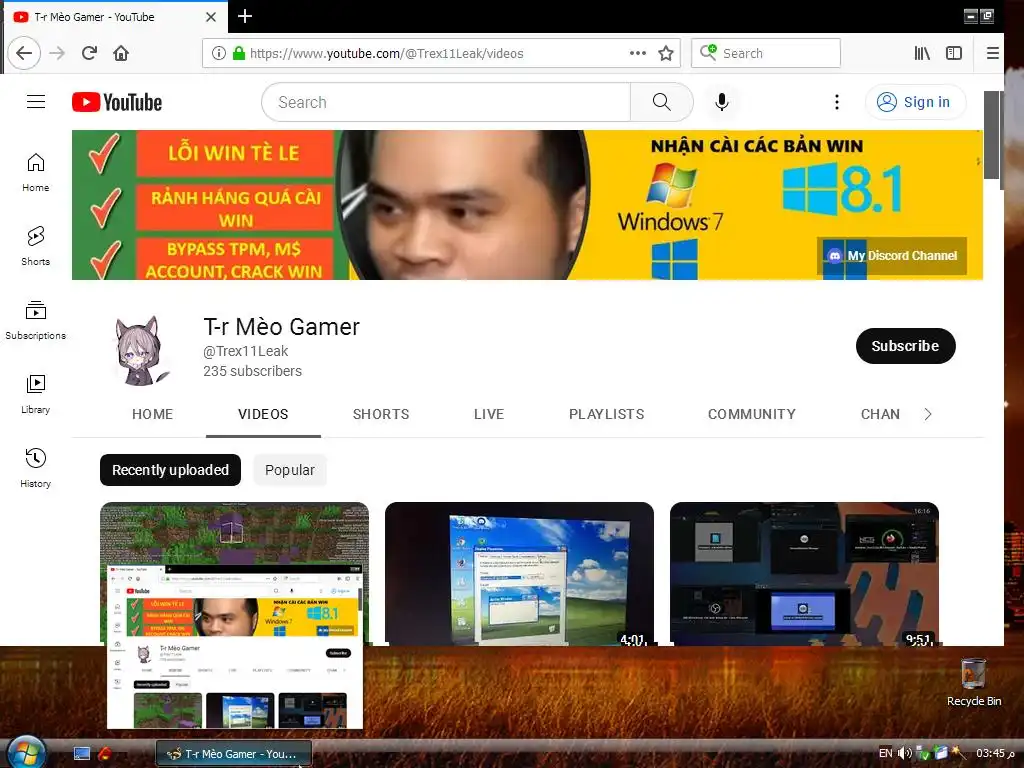Screen dimensions: 1024x768
Task: Open Home in YouTube sidebar
Action: [35, 172]
